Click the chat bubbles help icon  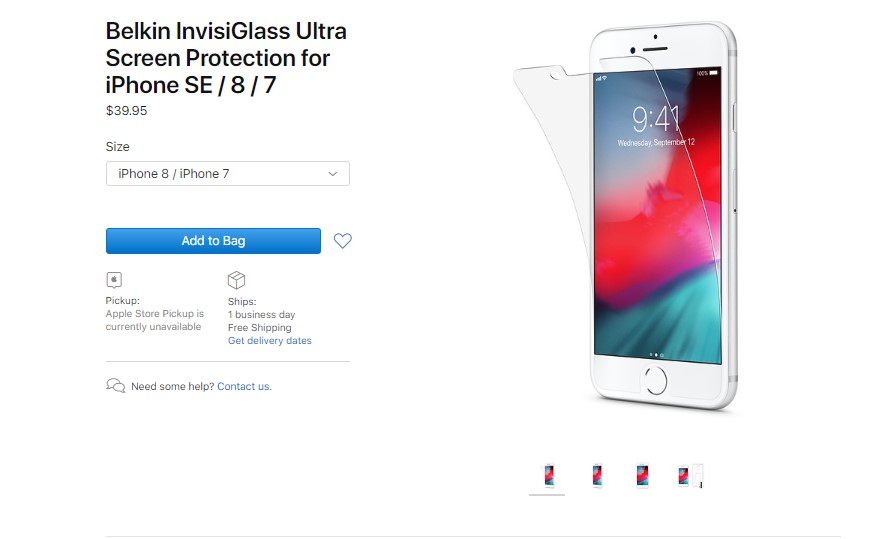click(x=115, y=386)
